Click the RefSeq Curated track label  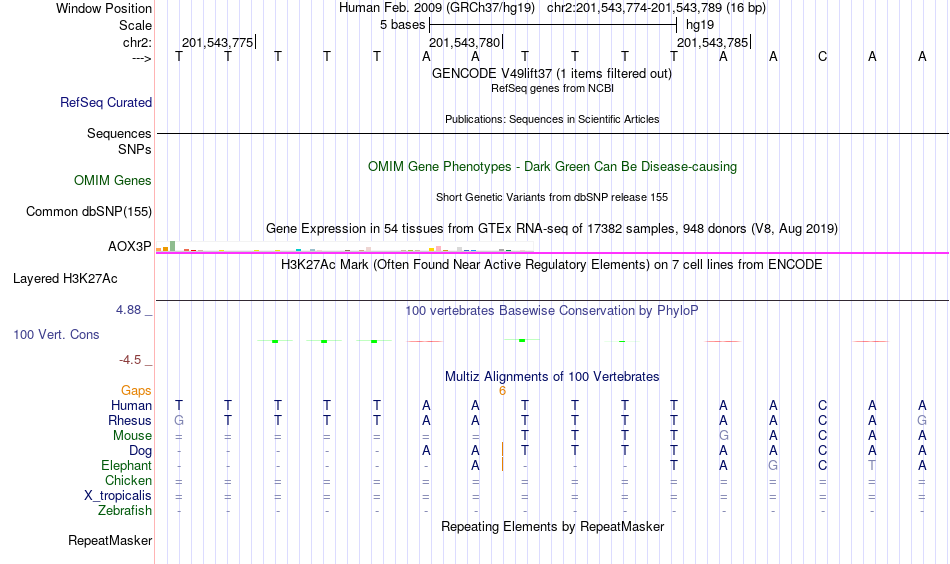tap(106, 102)
